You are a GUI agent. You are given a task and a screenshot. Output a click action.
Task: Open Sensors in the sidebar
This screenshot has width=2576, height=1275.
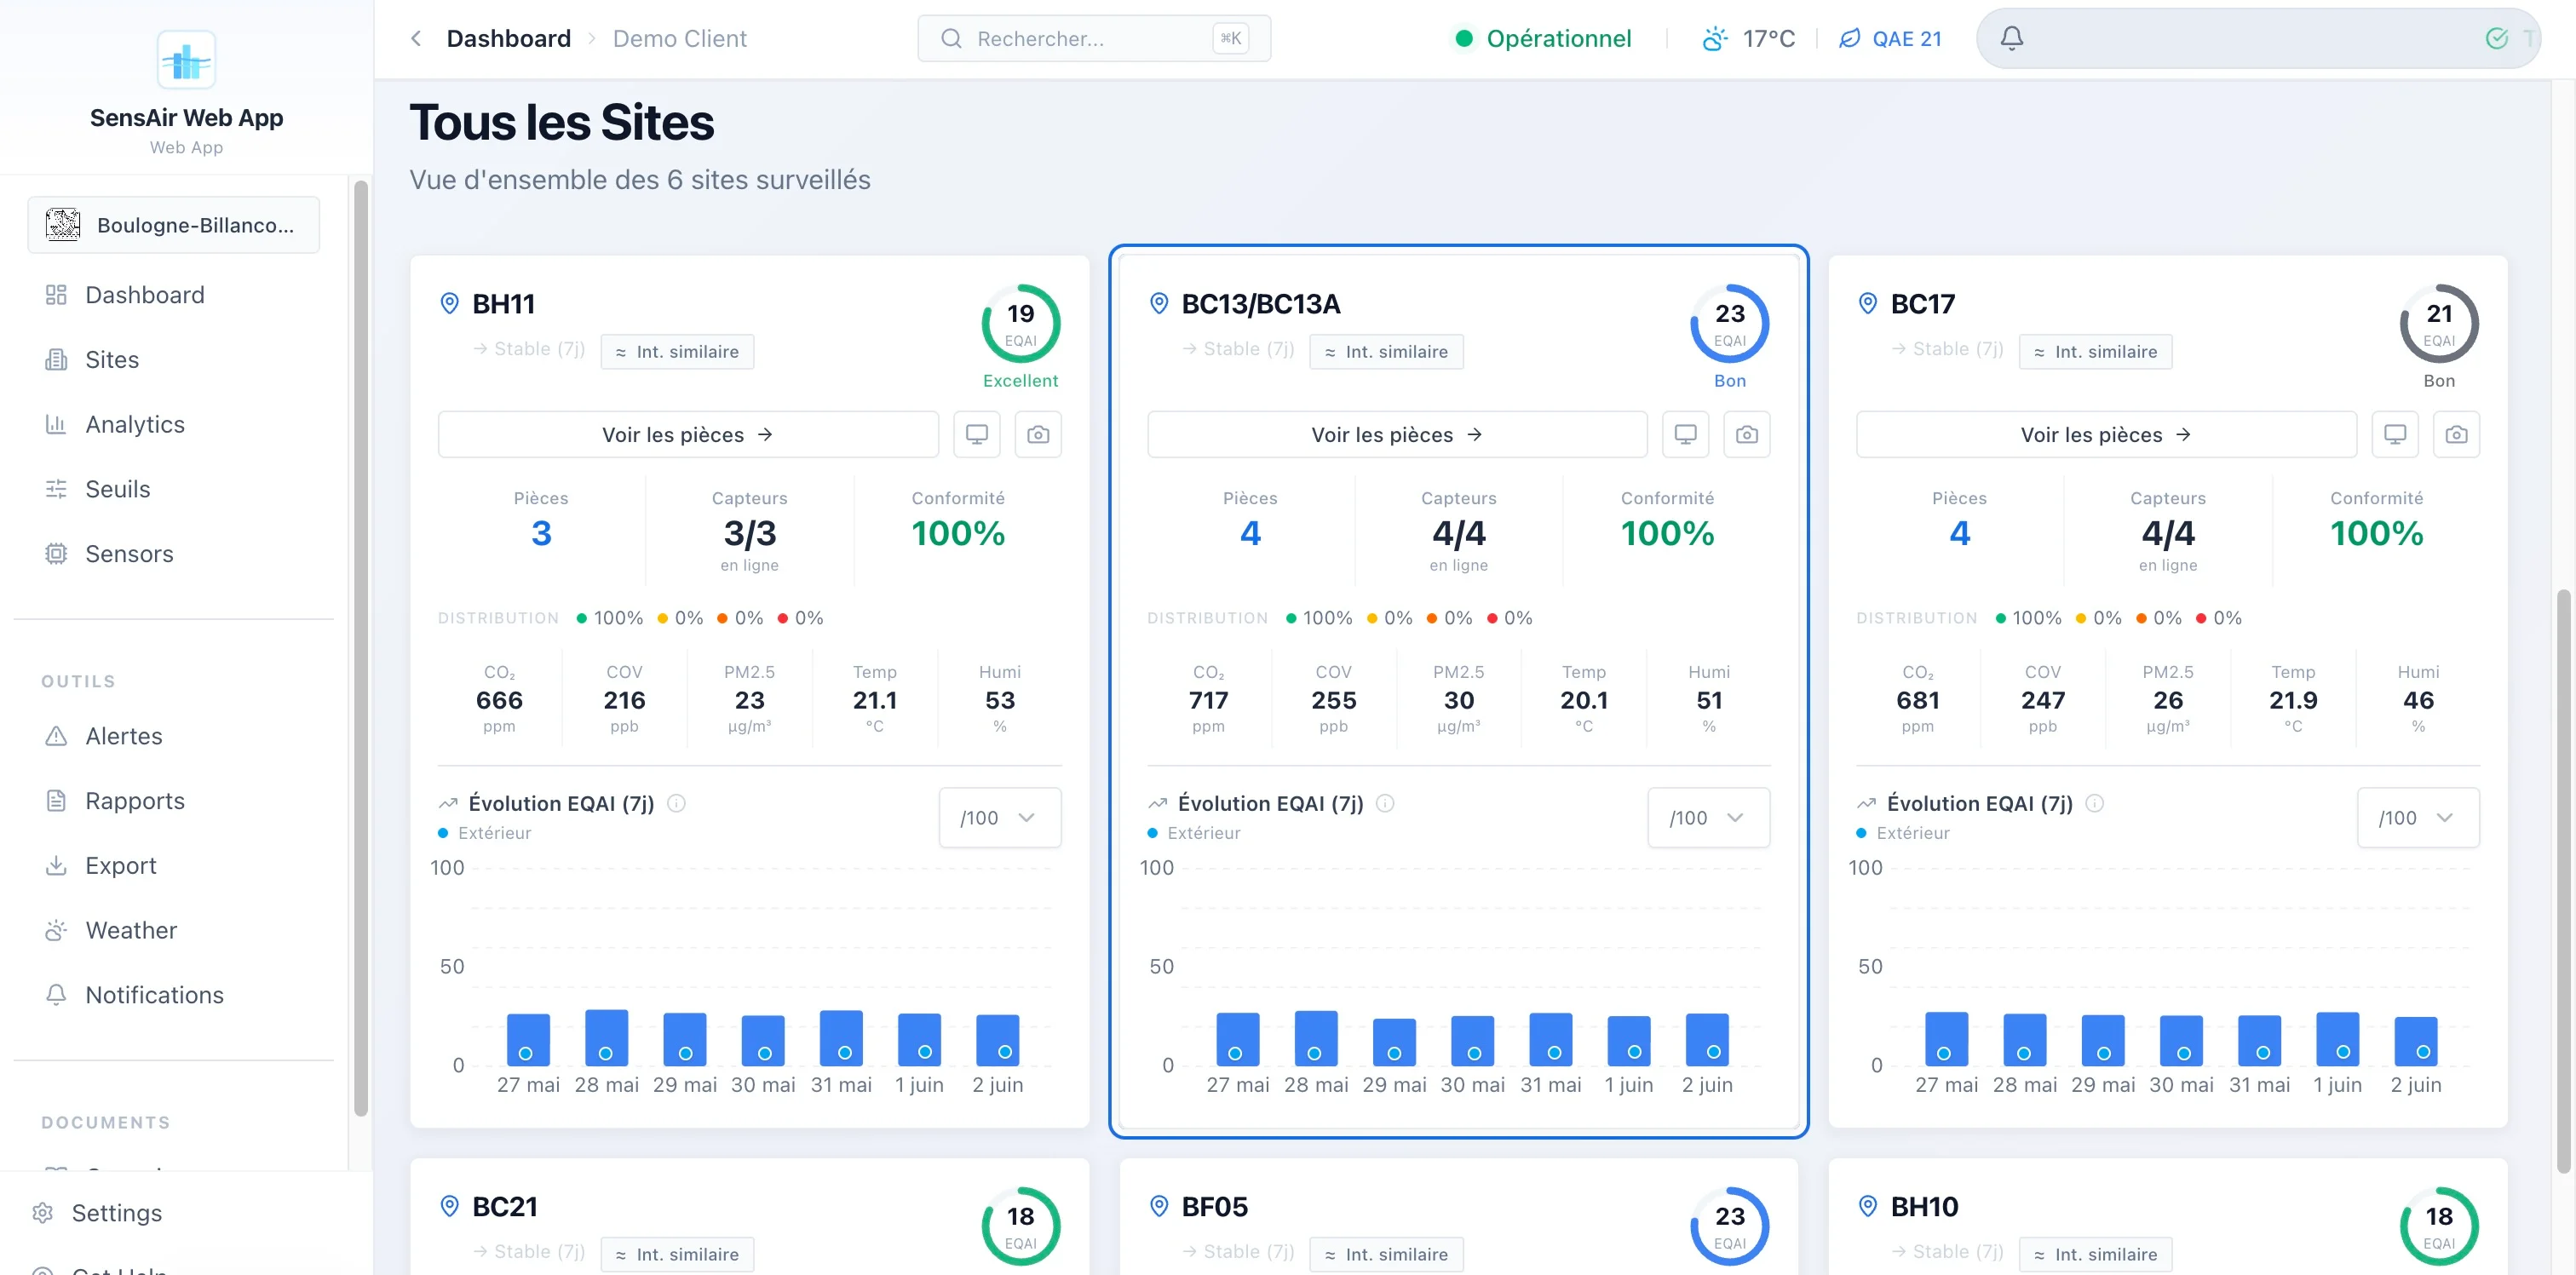(175, 554)
